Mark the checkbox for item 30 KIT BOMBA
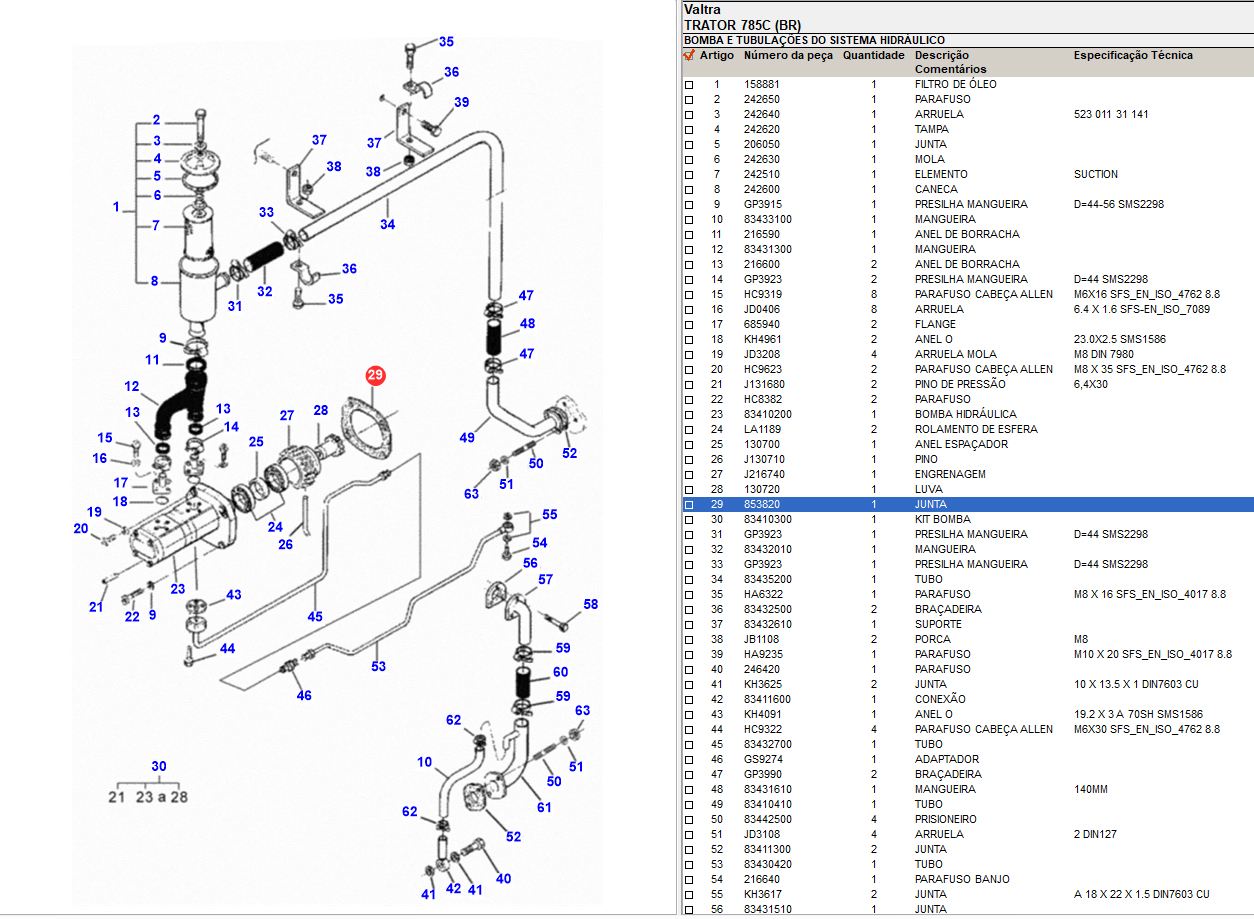Viewport: 1254px width, 919px height. click(688, 520)
